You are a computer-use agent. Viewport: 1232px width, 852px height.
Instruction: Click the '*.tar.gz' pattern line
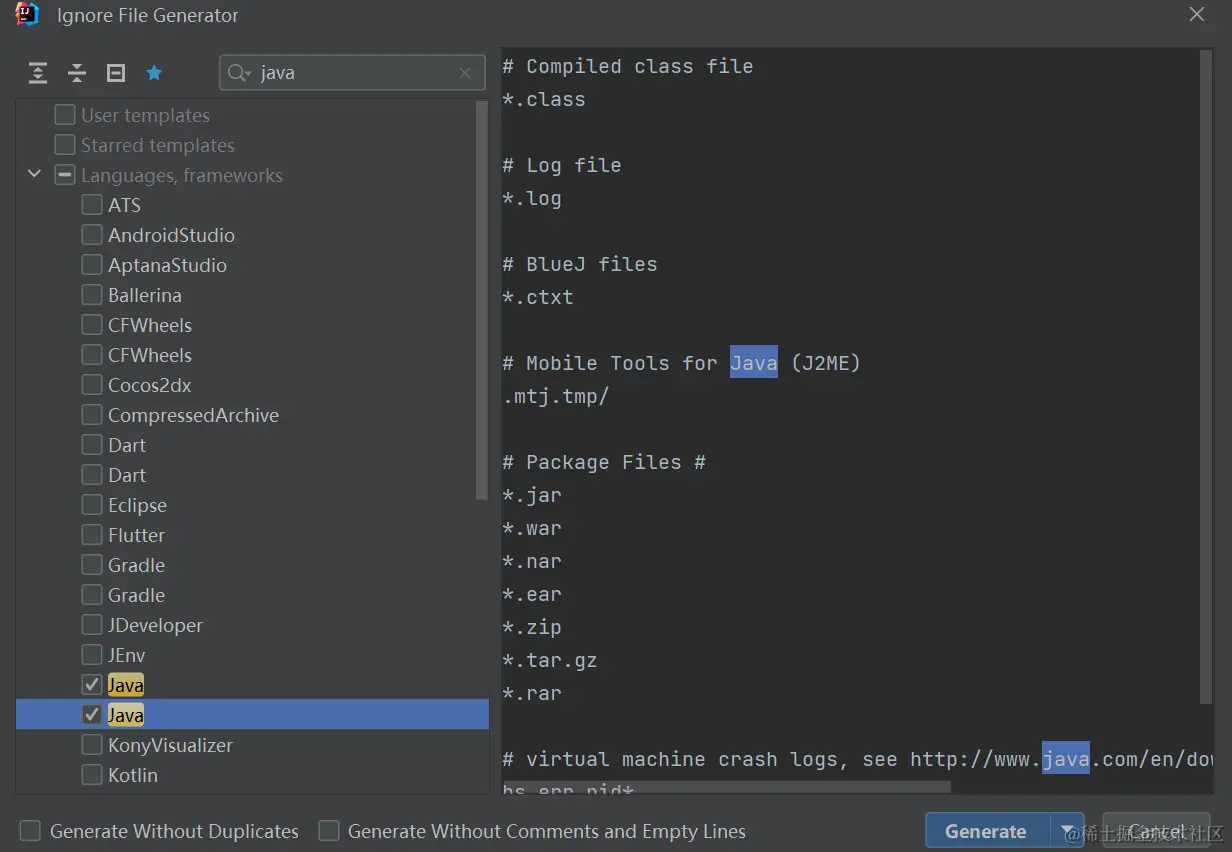(x=549, y=660)
